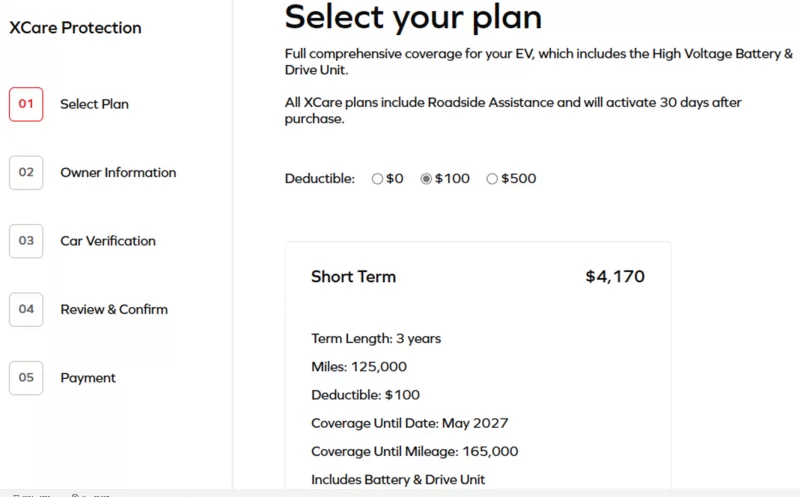Click the 03 step number box
800x497 pixels.
(26, 241)
